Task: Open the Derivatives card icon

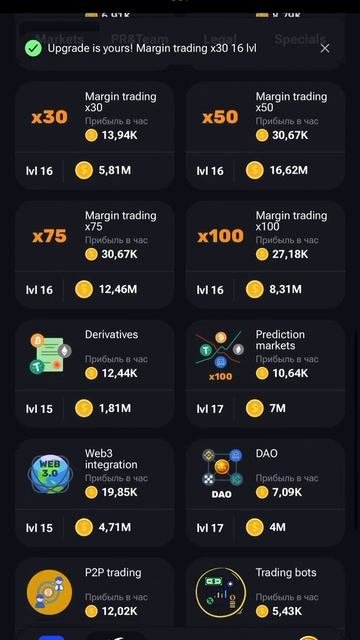Action: [x=49, y=353]
